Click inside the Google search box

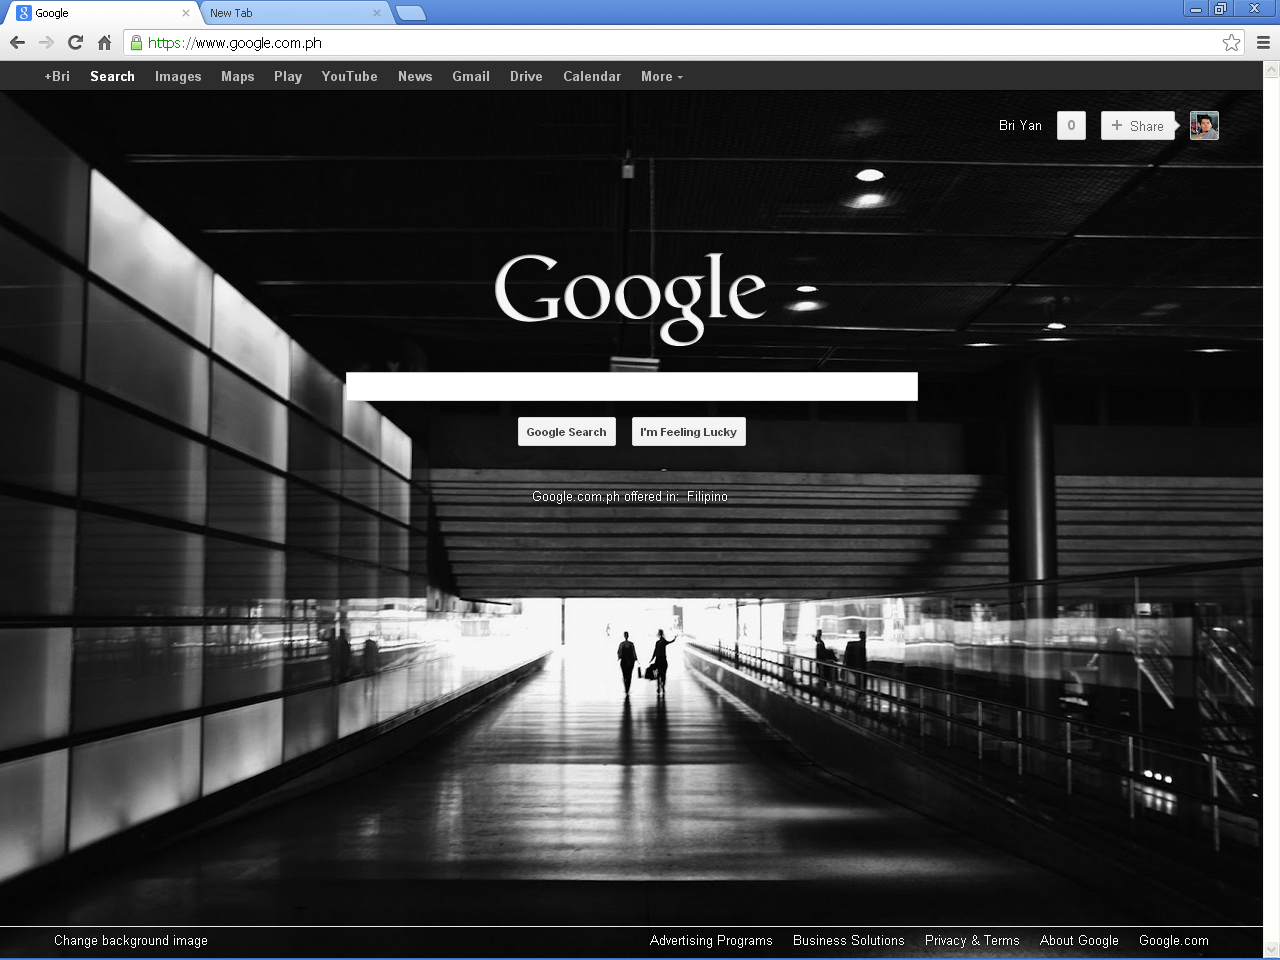point(632,386)
